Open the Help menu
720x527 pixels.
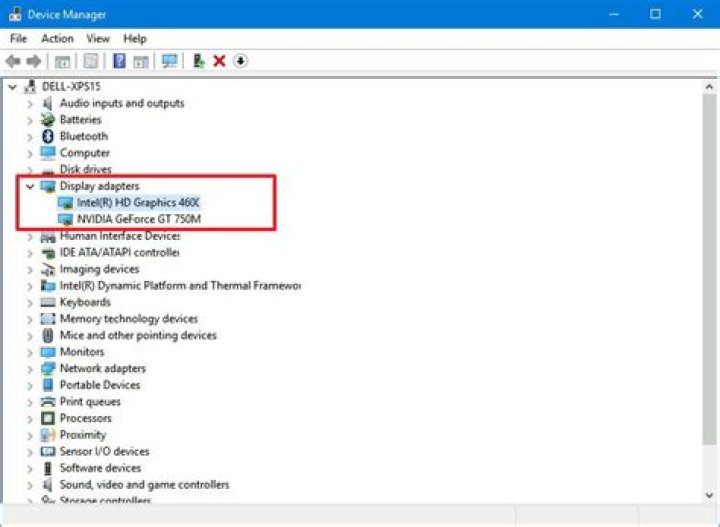(x=135, y=39)
